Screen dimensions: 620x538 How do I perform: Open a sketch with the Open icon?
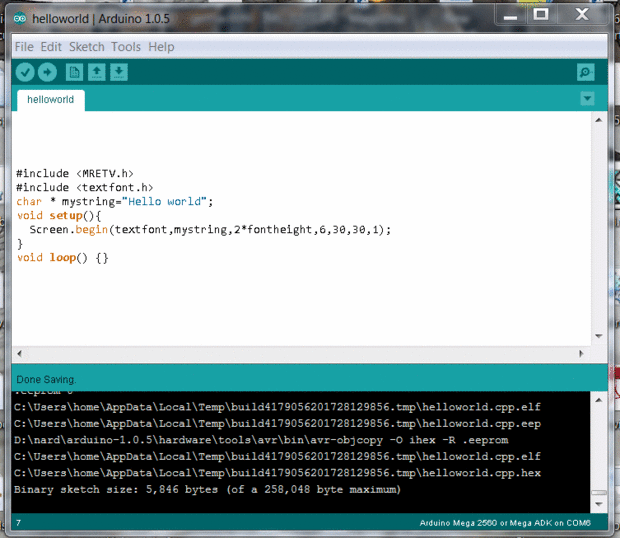point(96,72)
